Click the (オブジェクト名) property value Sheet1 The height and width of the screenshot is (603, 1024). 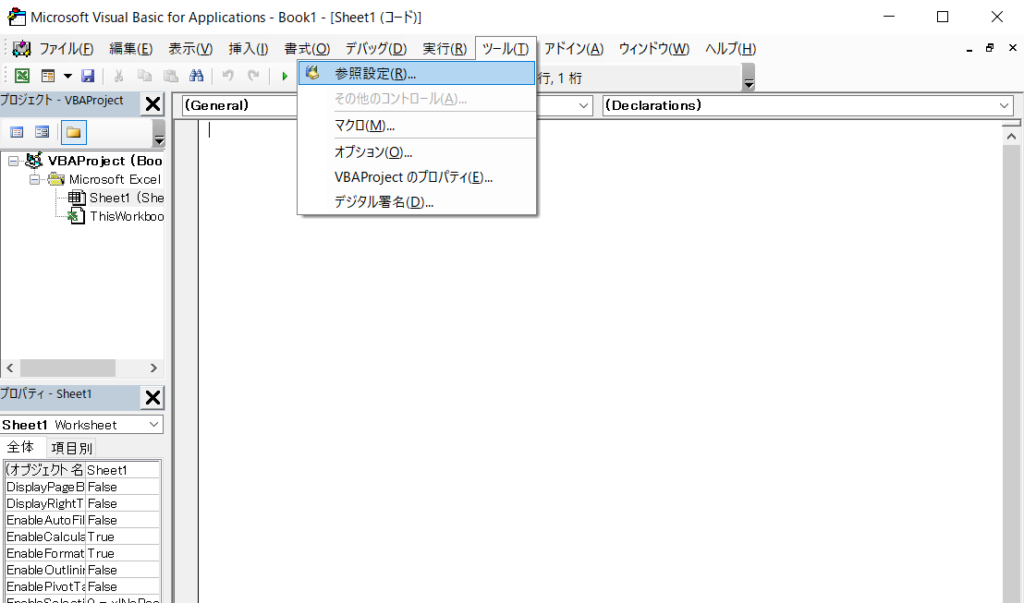[x=123, y=470]
